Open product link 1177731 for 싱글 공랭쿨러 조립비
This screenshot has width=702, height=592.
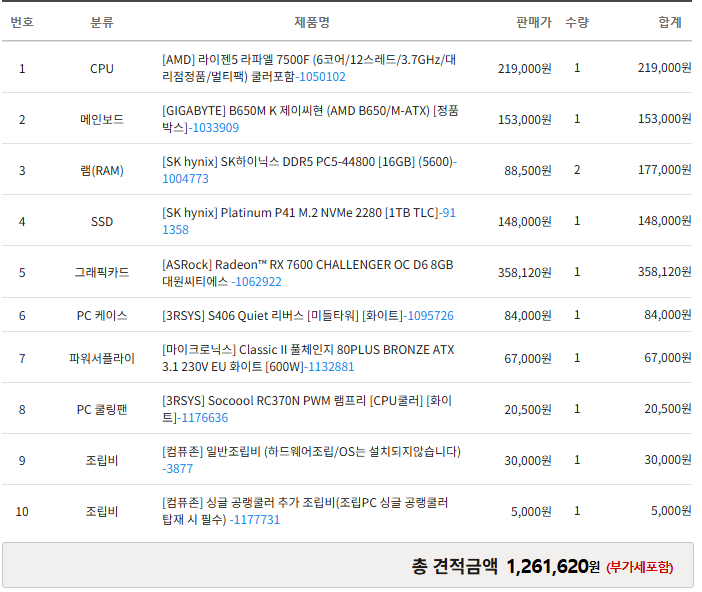pos(257,520)
